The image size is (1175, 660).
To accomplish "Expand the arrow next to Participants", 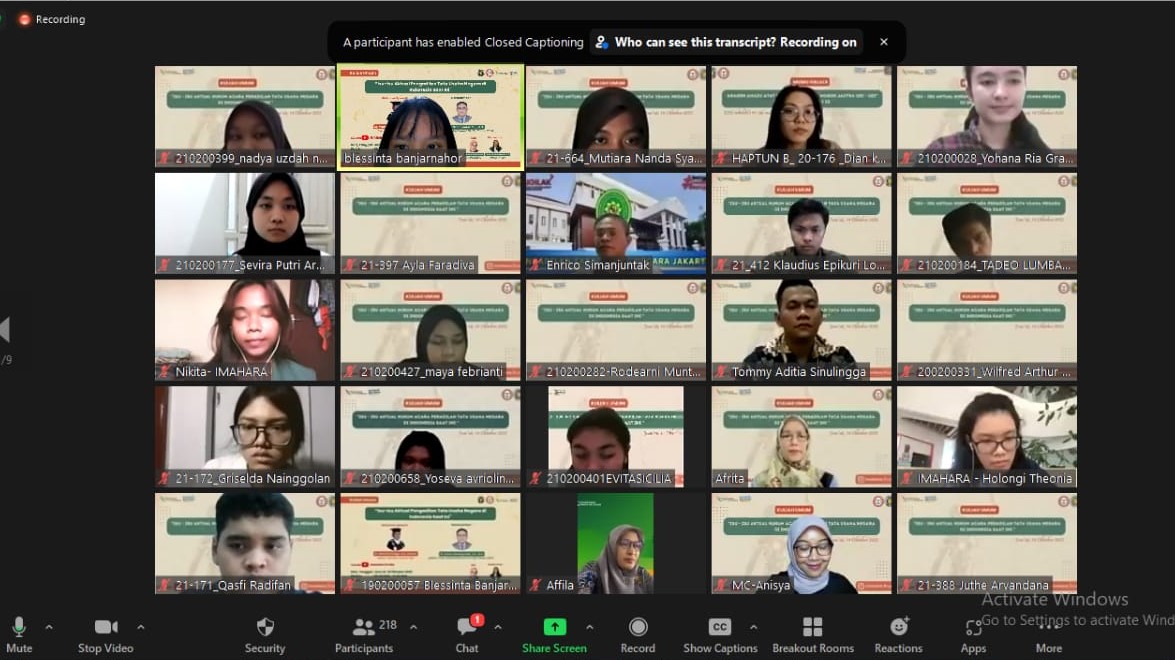I will (413, 627).
